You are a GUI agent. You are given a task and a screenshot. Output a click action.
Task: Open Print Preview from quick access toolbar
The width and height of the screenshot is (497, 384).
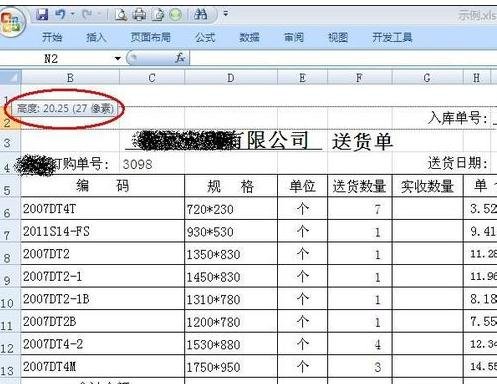(x=121, y=15)
